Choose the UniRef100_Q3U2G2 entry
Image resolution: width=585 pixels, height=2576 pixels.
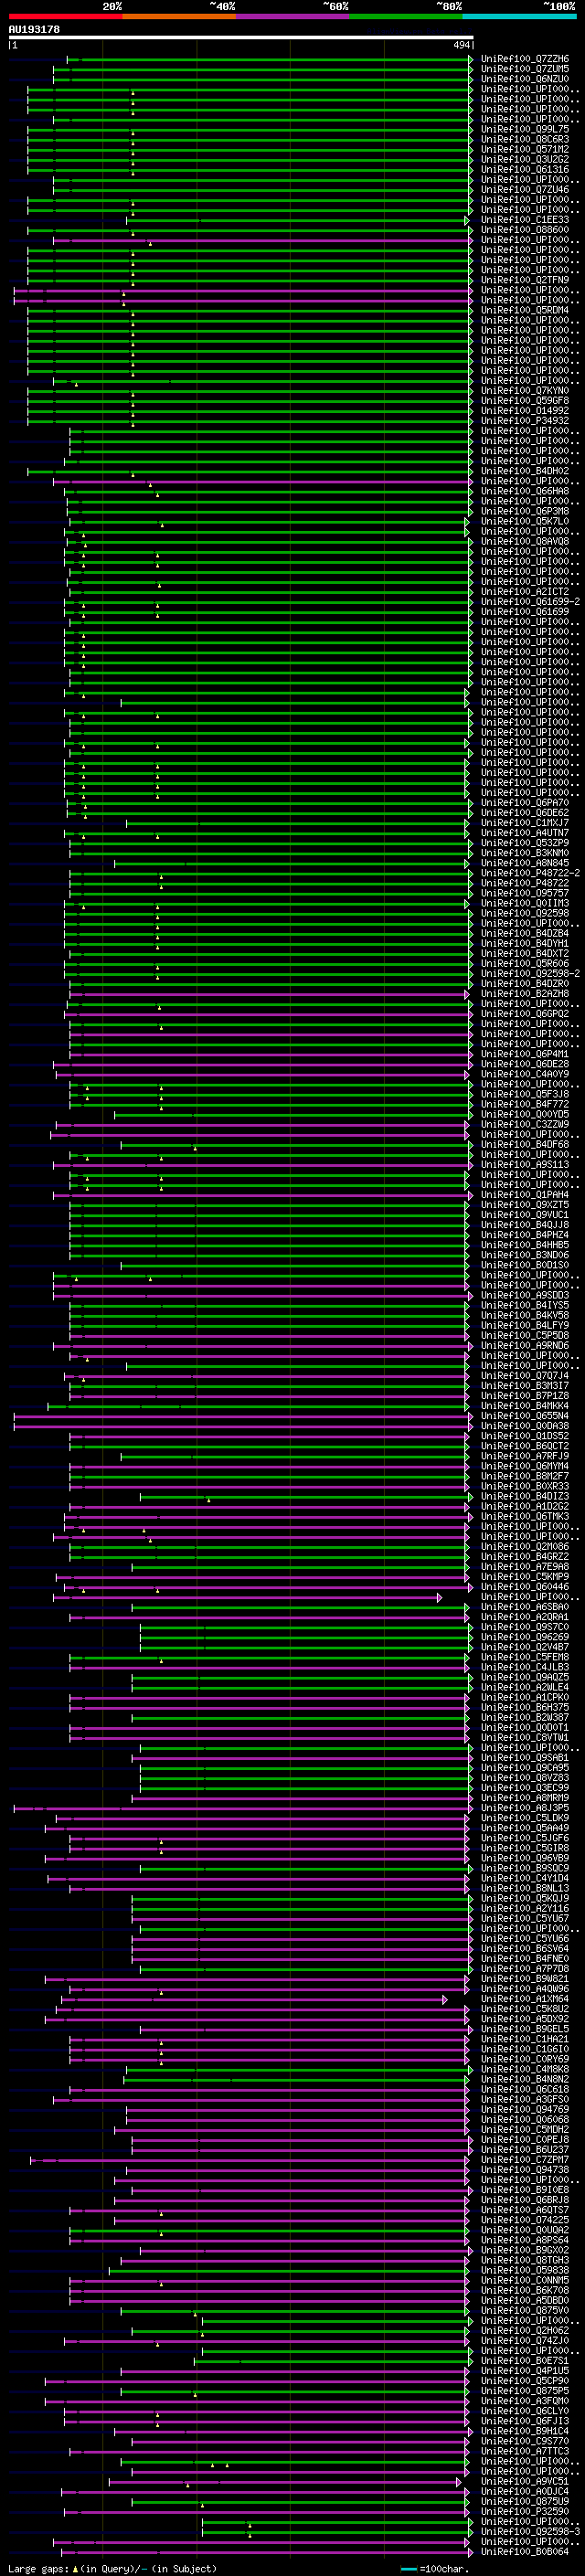[525, 160]
